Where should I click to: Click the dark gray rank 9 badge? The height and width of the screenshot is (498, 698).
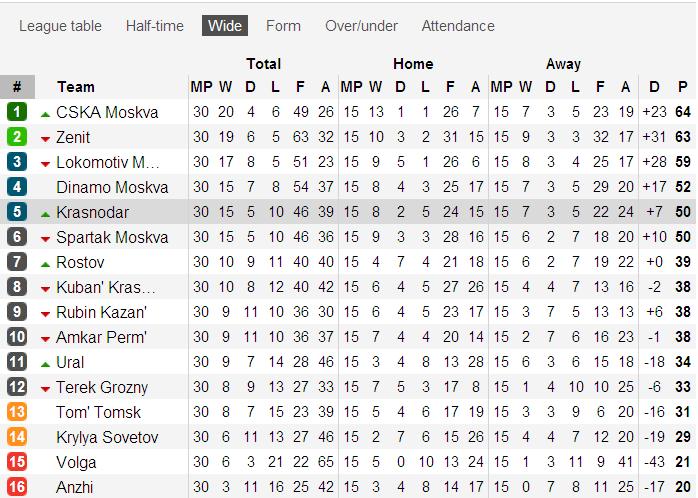(17, 312)
